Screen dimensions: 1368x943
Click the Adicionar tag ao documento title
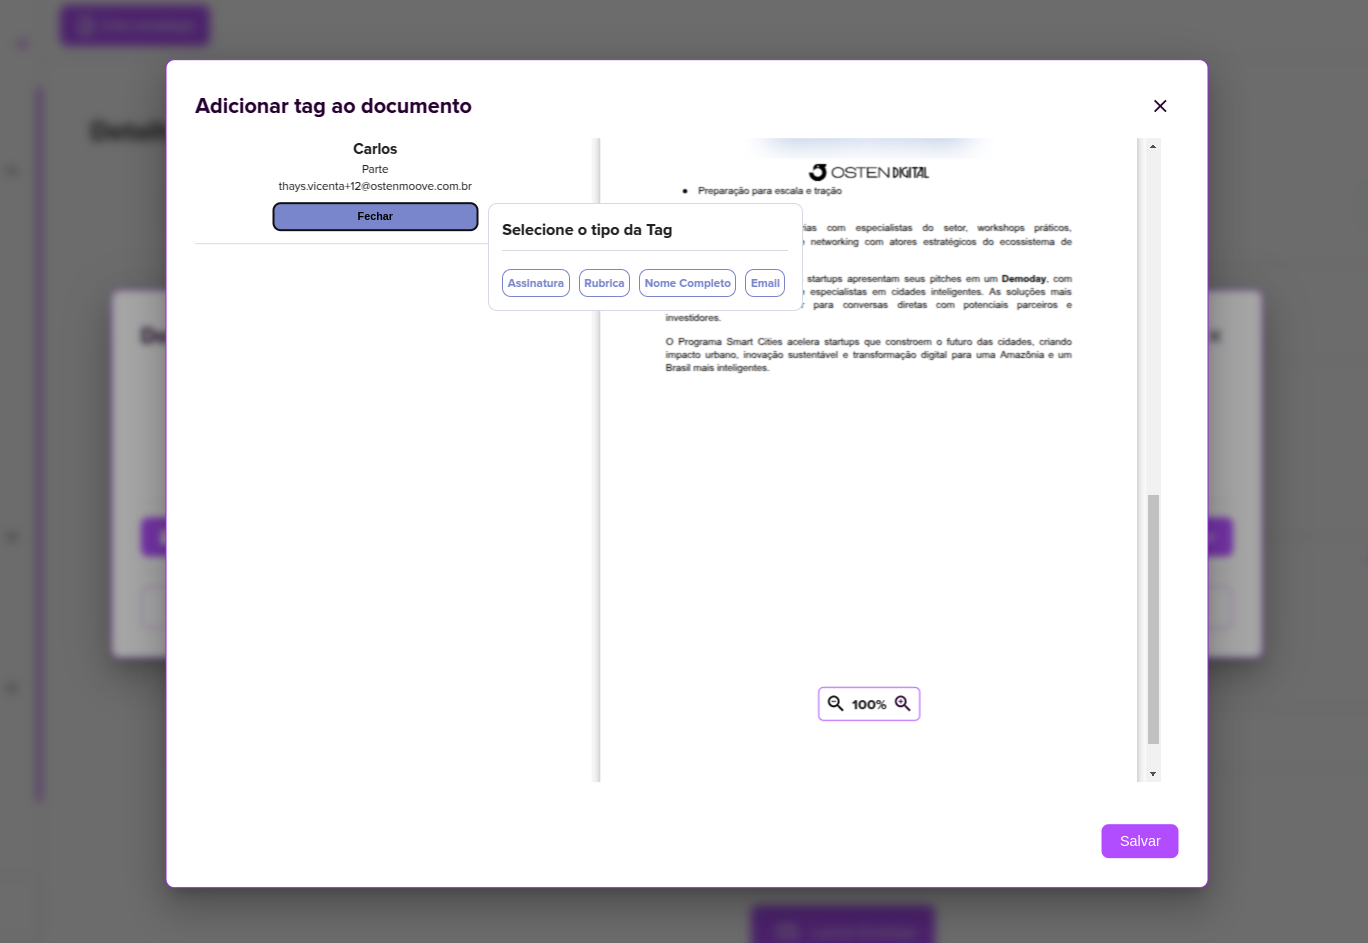[333, 106]
